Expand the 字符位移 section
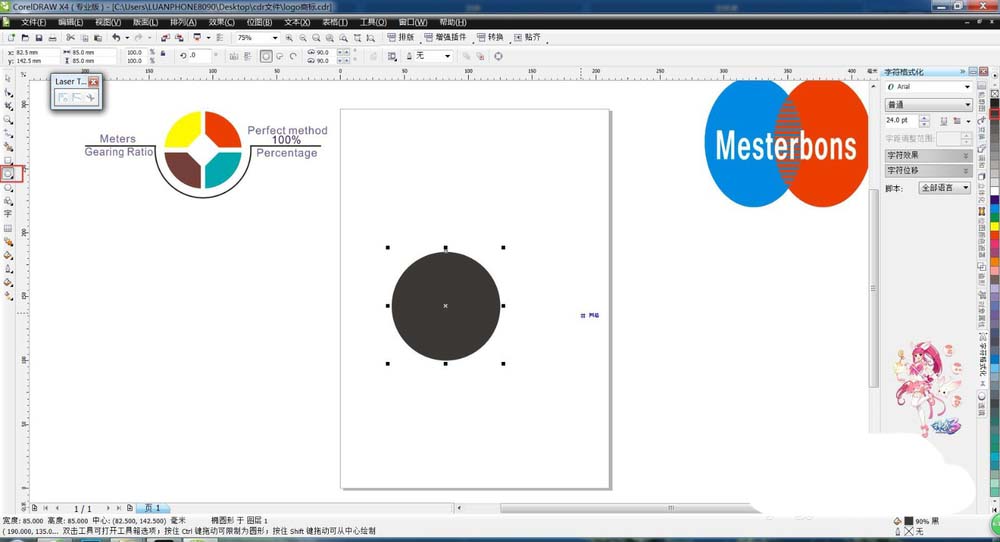 pos(929,171)
